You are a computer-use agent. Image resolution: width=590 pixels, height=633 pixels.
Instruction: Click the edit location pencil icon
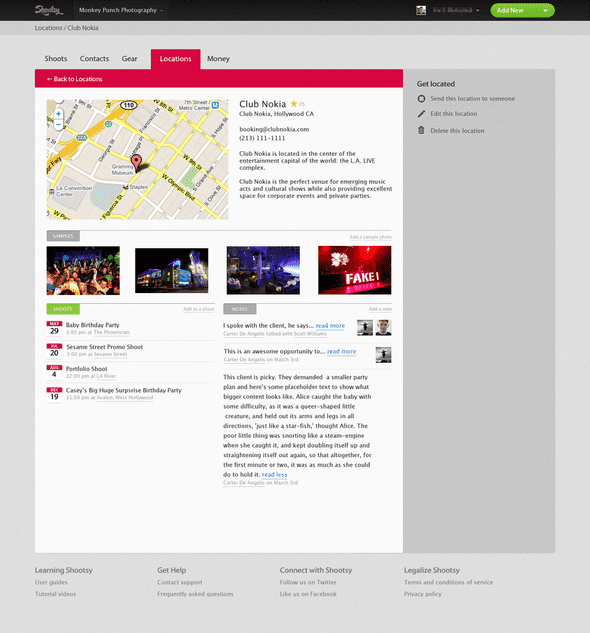[421, 114]
